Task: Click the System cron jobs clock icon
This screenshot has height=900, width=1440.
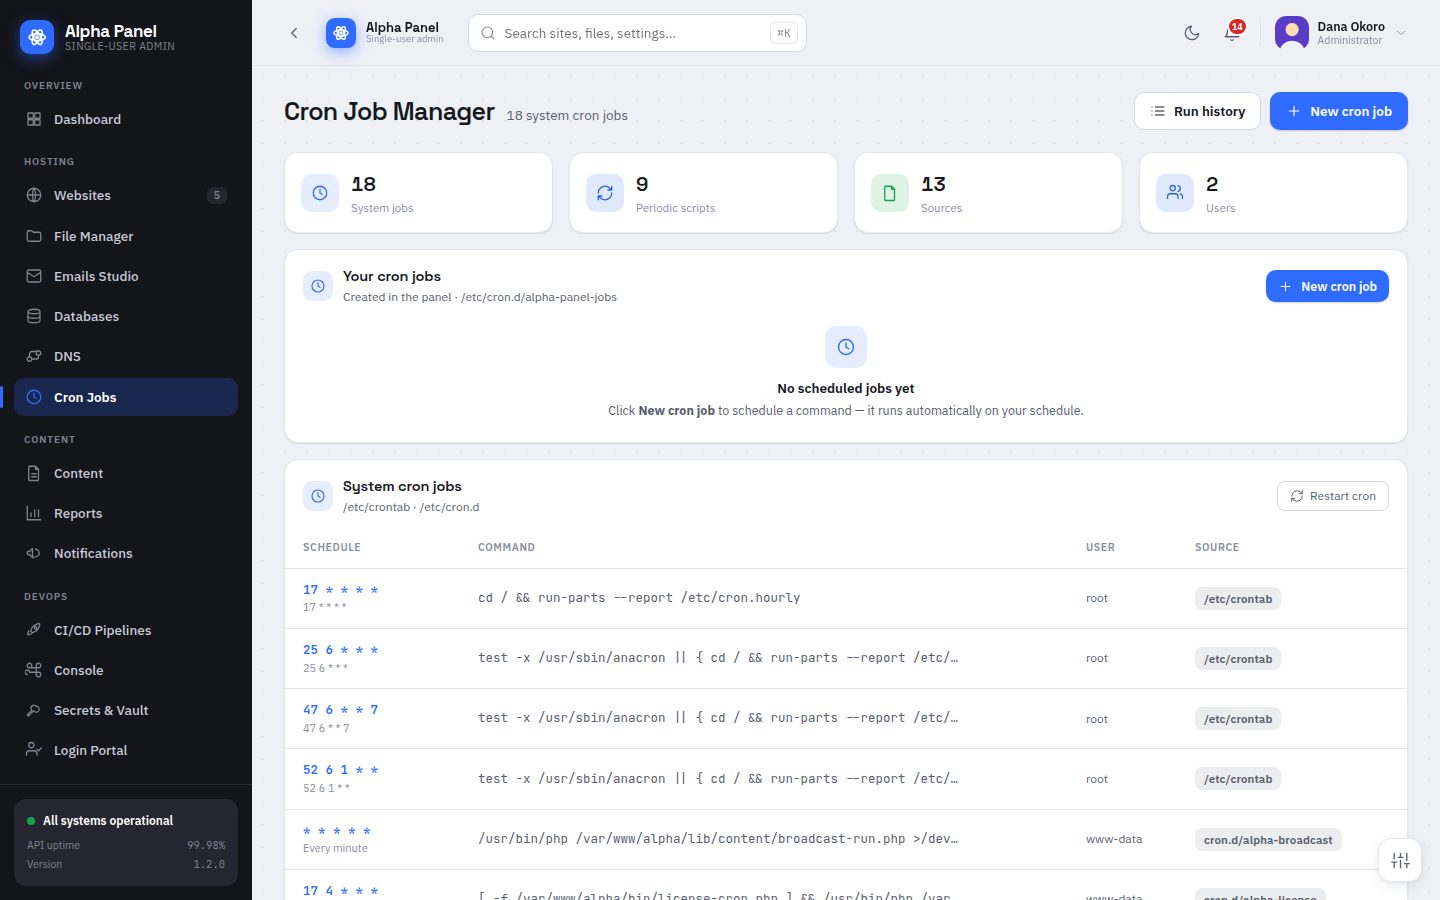Action: 318,496
